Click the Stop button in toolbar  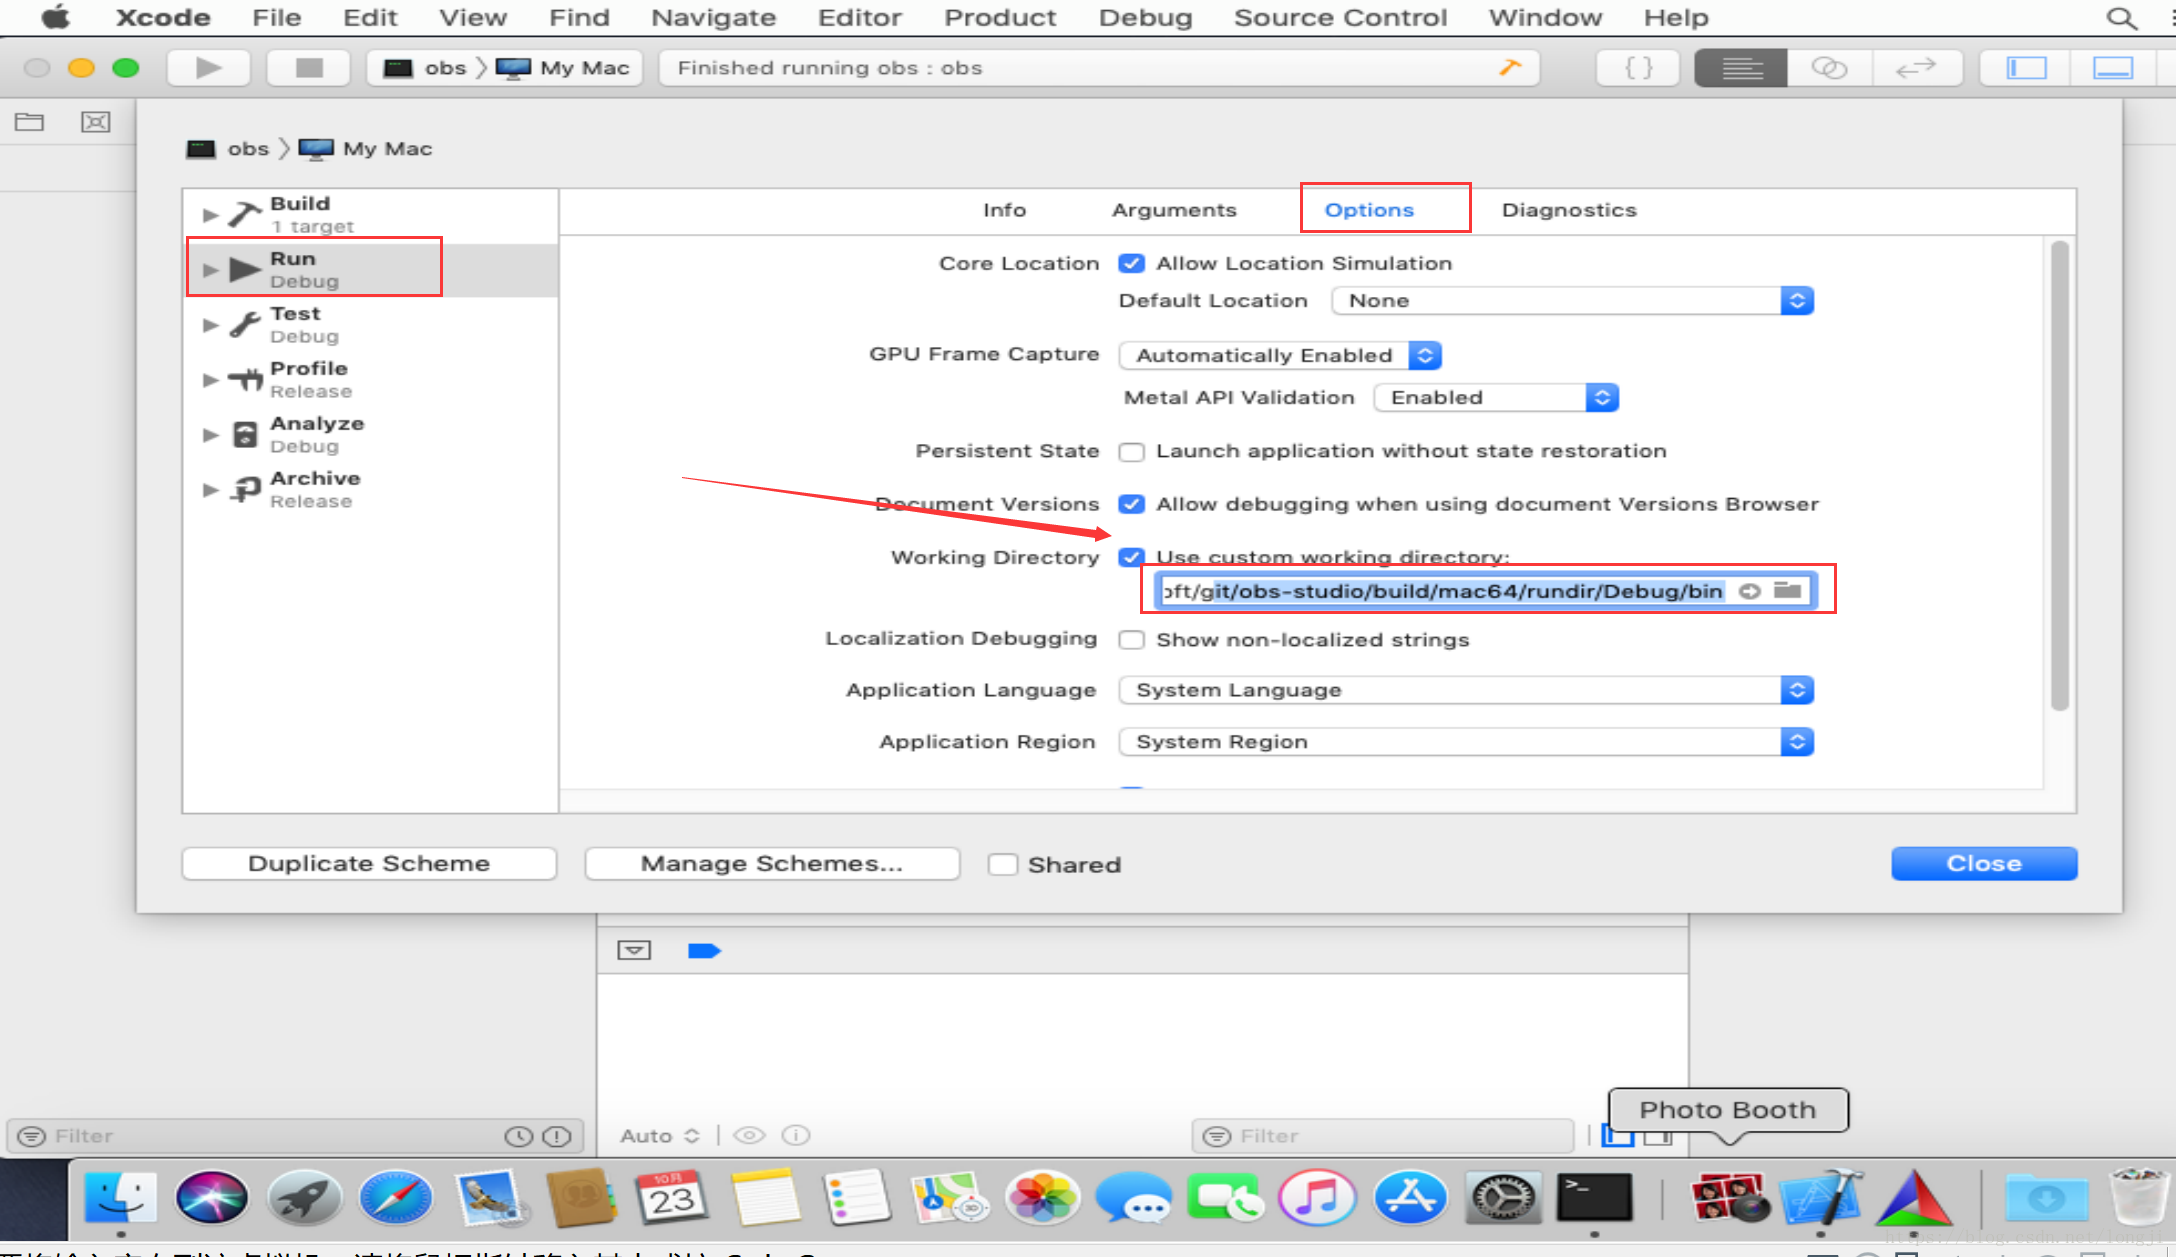point(309,68)
